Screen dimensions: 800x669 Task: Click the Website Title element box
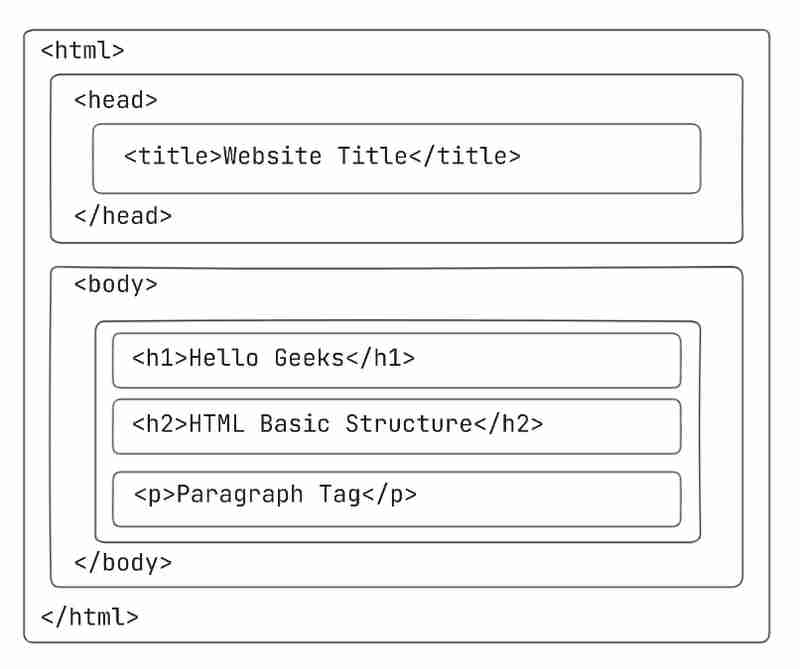[x=397, y=158]
